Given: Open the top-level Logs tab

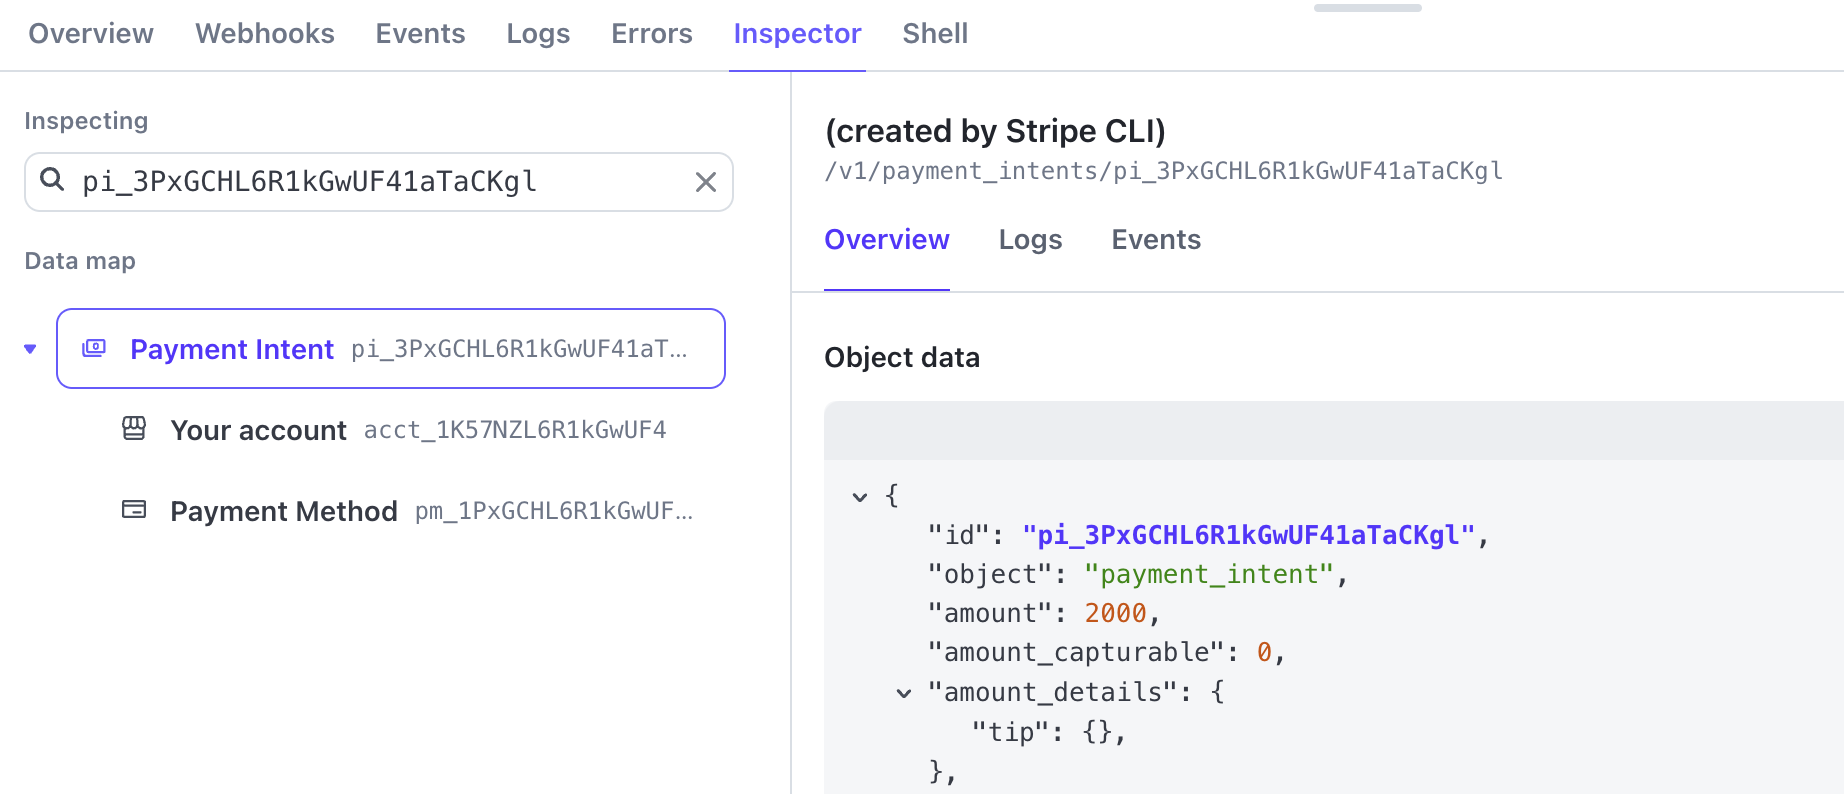Looking at the screenshot, I should (537, 34).
